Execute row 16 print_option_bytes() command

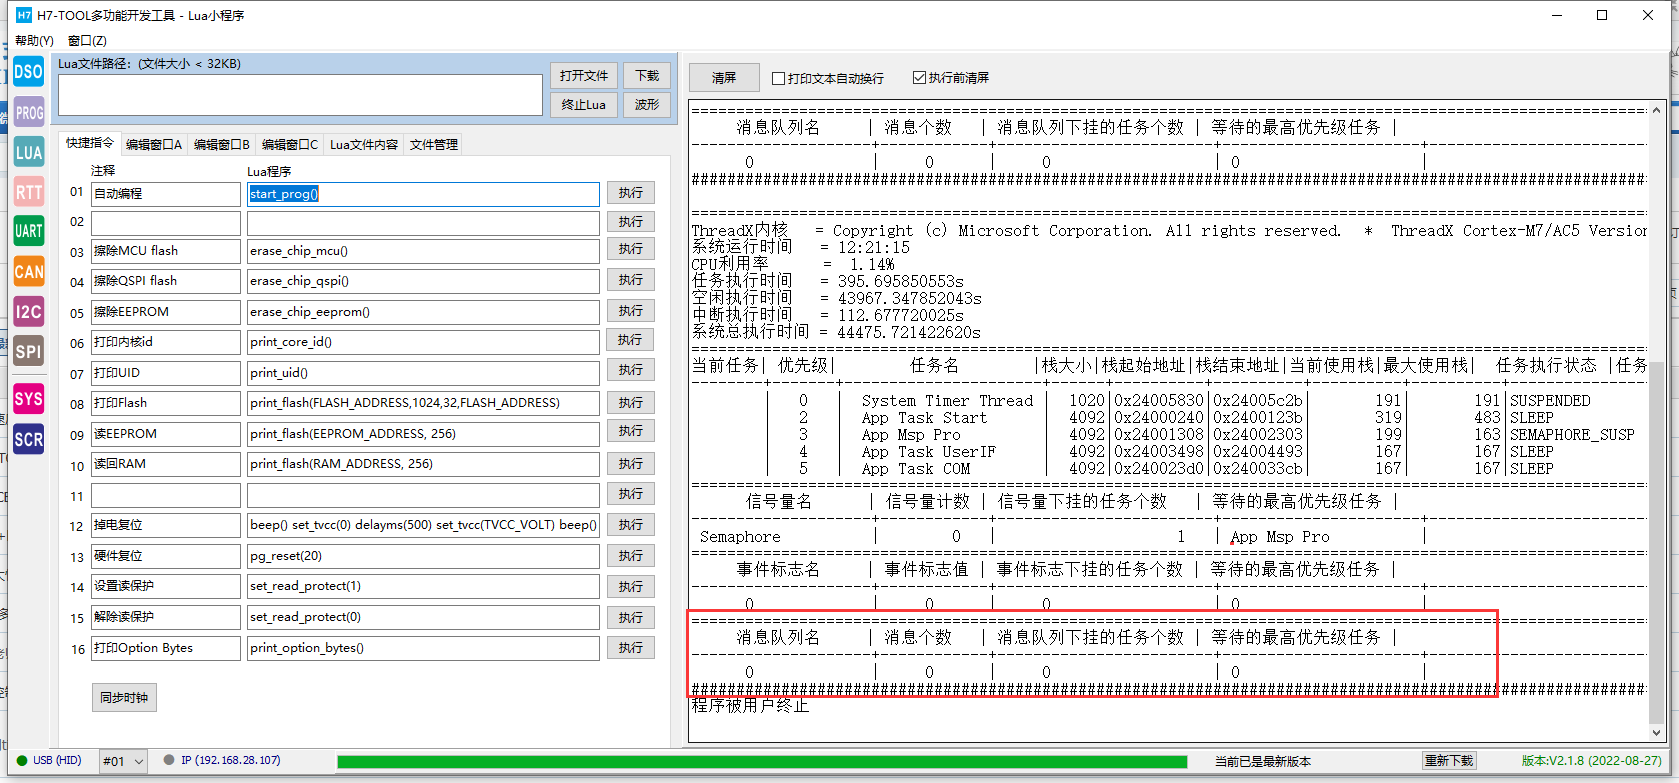pyautogui.click(x=630, y=647)
